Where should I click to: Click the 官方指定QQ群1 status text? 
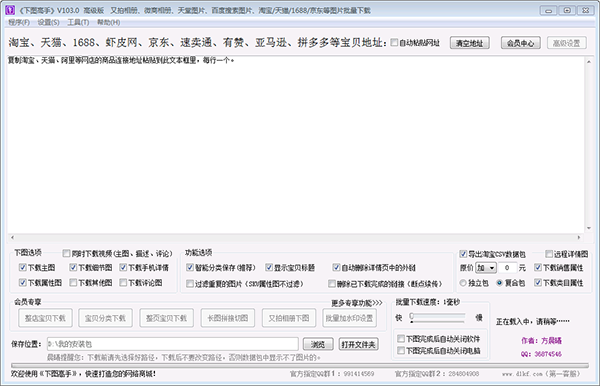(332, 374)
